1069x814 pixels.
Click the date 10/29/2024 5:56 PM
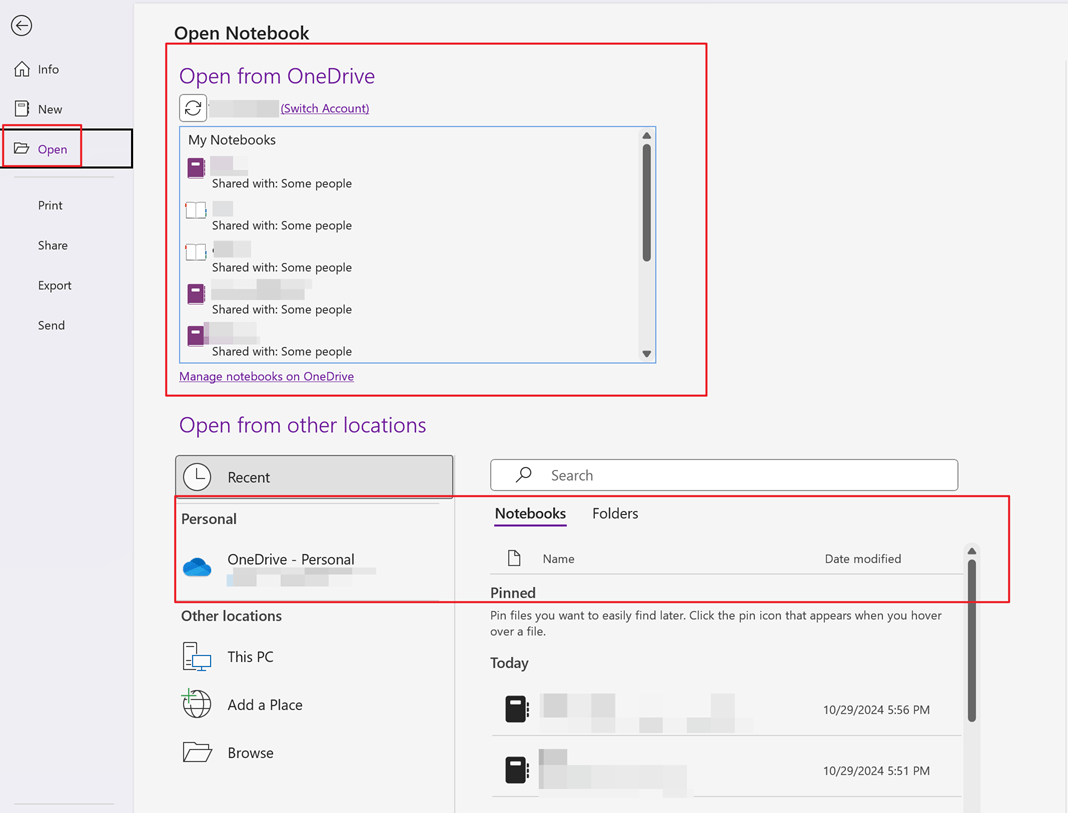tap(876, 710)
